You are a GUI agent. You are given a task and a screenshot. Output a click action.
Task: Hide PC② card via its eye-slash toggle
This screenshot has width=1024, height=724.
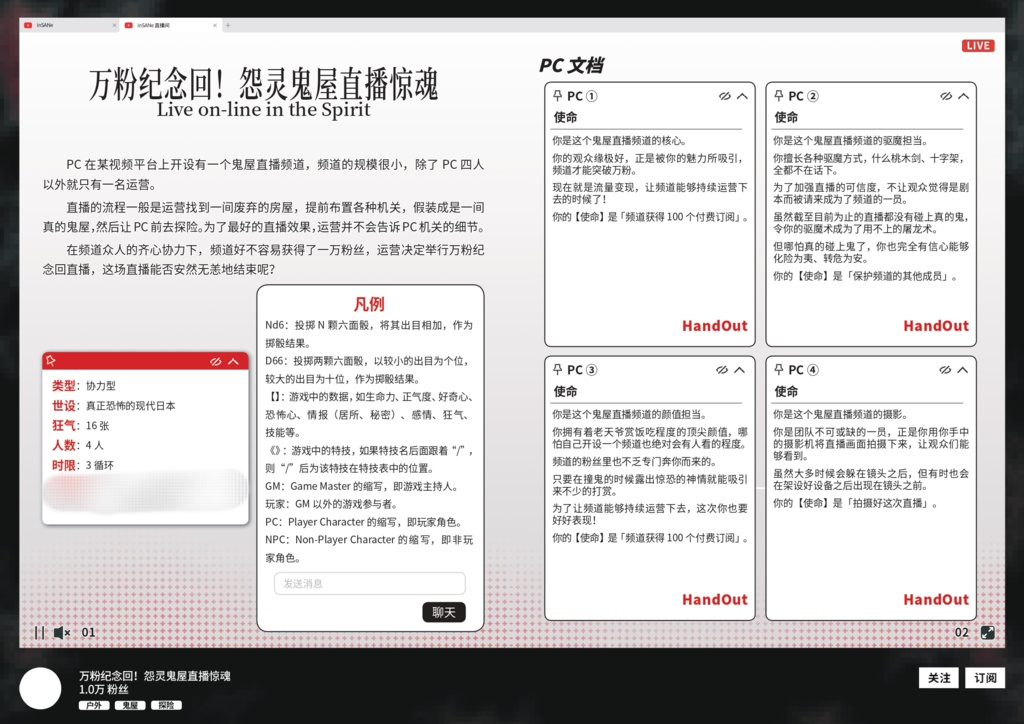coord(944,96)
